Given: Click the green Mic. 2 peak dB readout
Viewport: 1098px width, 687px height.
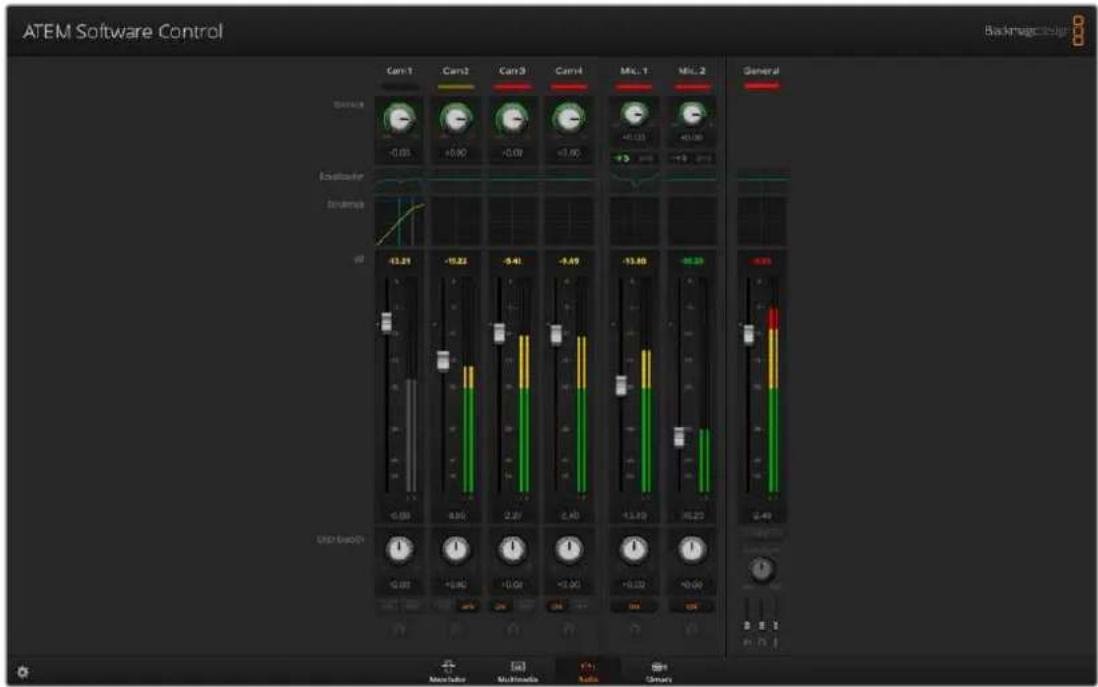Looking at the screenshot, I should 692,261.
